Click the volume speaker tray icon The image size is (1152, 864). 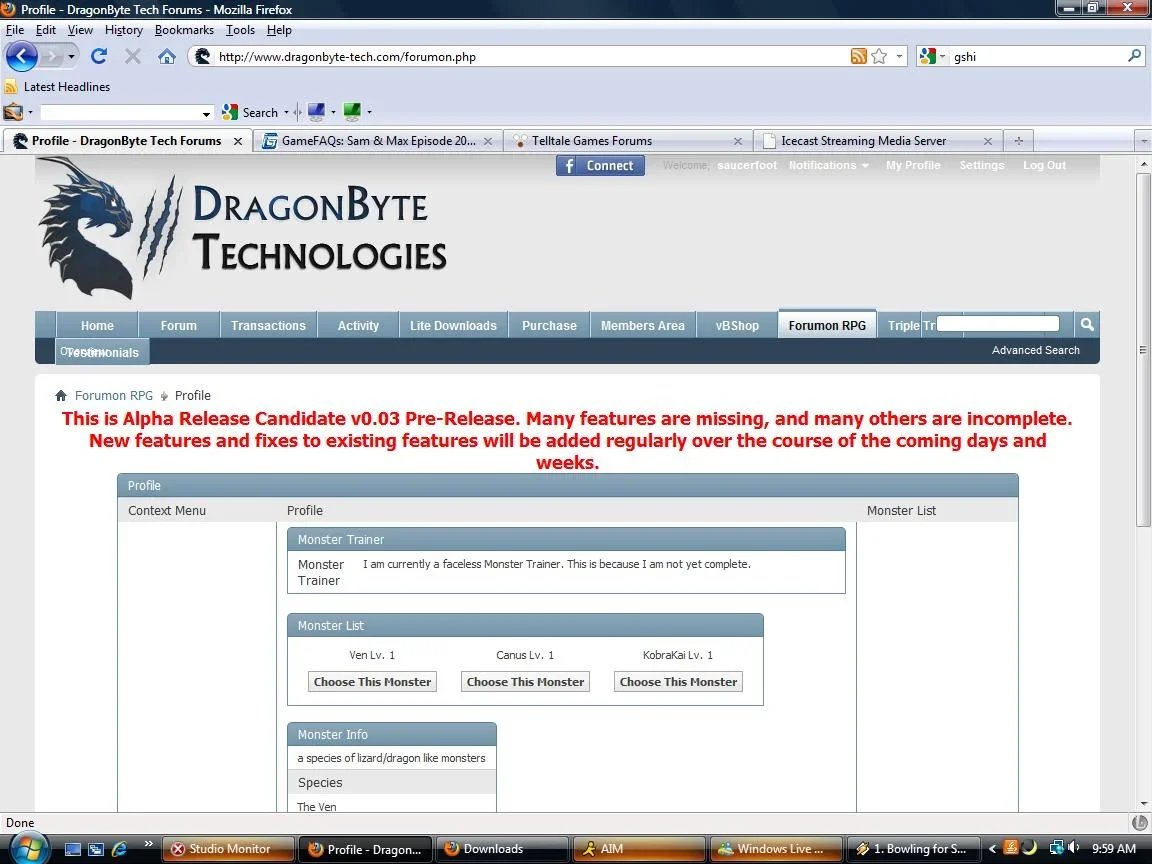click(x=1073, y=848)
